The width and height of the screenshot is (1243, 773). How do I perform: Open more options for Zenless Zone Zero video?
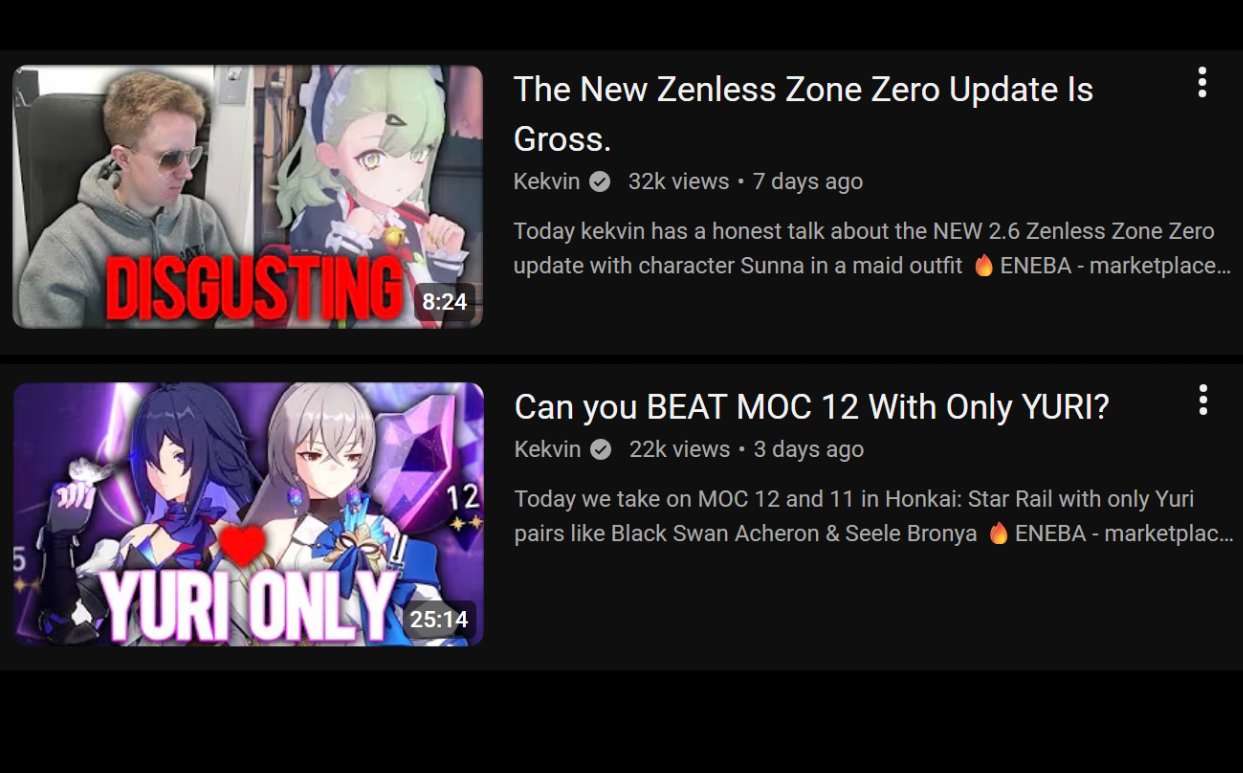1202,83
